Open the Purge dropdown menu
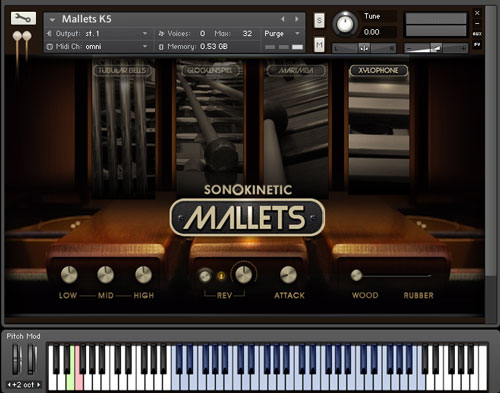The image size is (500, 393). tap(282, 33)
